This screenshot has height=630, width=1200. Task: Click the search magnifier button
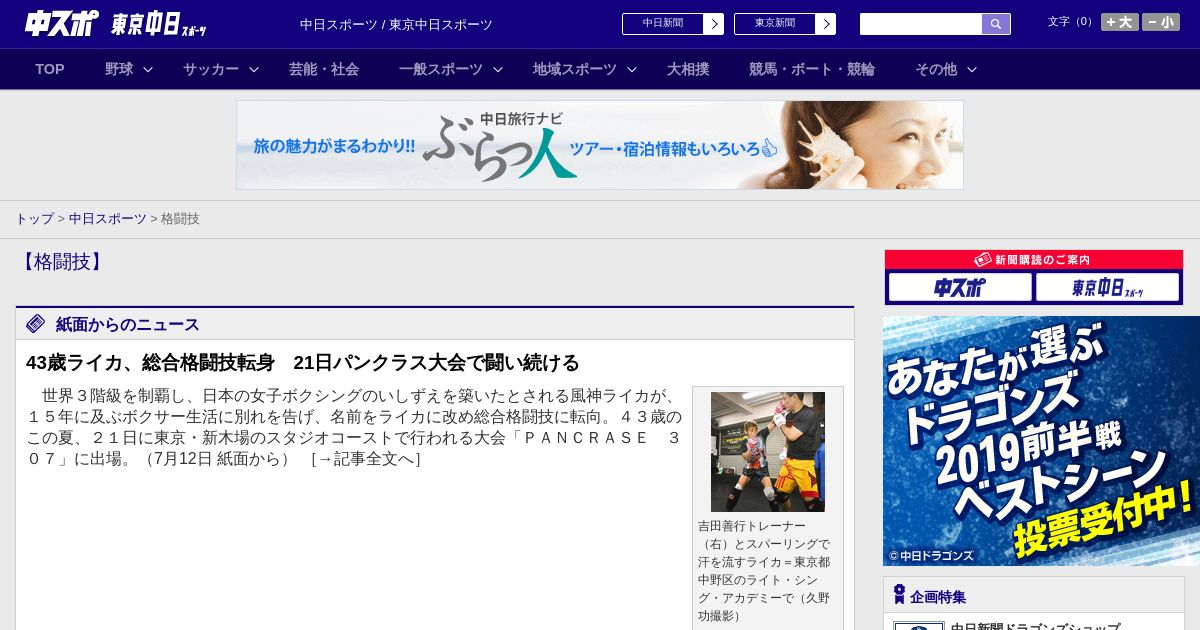996,24
